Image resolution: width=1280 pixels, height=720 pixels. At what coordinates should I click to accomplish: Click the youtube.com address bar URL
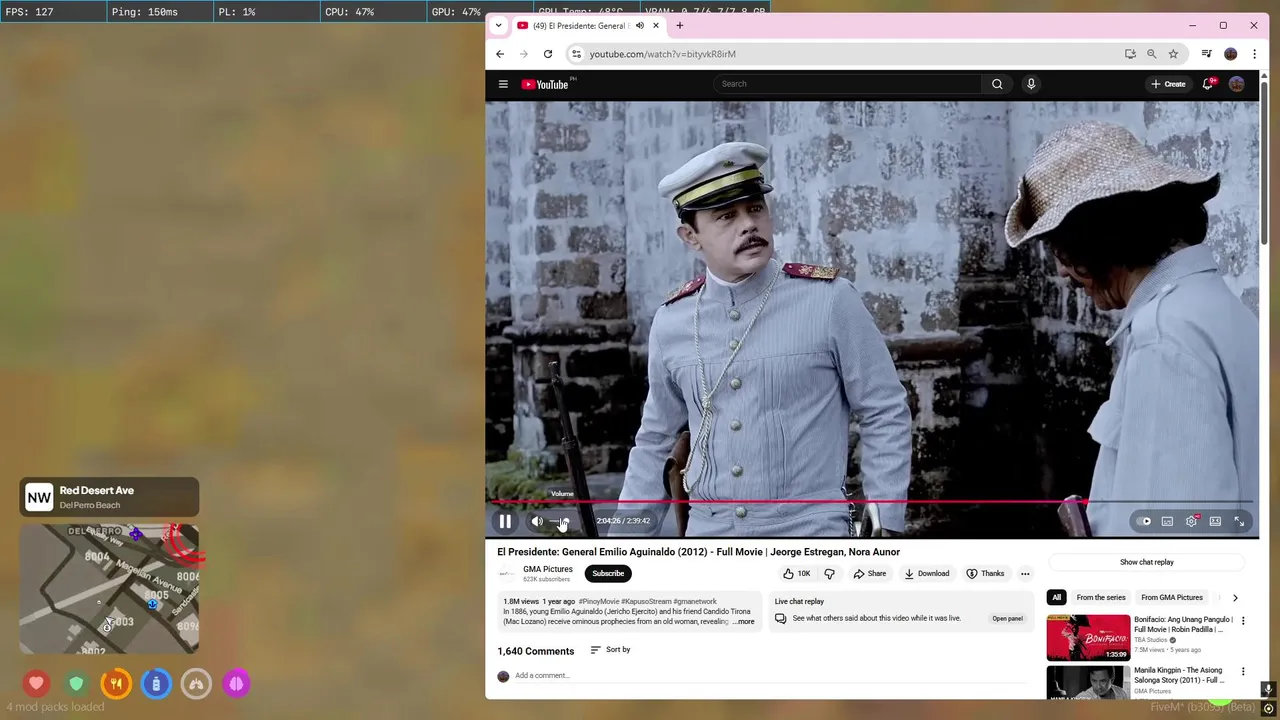point(662,54)
